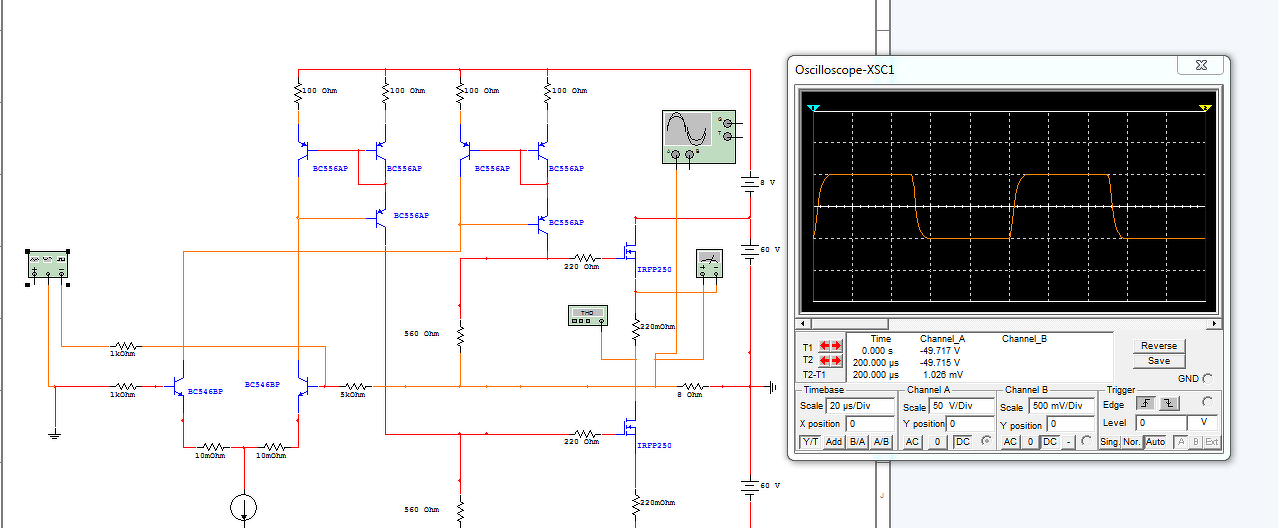Choose the Add display mode
This screenshot has height=528, width=1278.
click(833, 442)
